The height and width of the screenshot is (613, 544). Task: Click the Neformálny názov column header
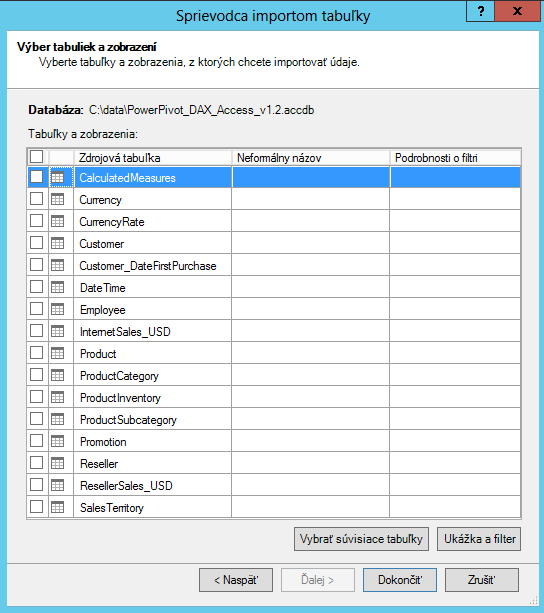point(311,158)
